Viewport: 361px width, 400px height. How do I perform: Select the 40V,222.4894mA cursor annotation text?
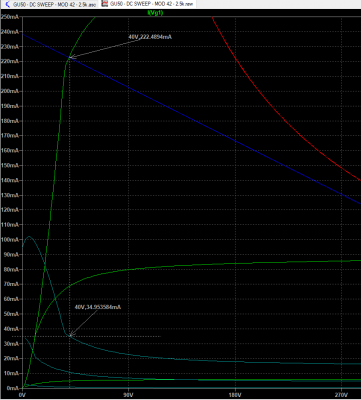pos(150,37)
